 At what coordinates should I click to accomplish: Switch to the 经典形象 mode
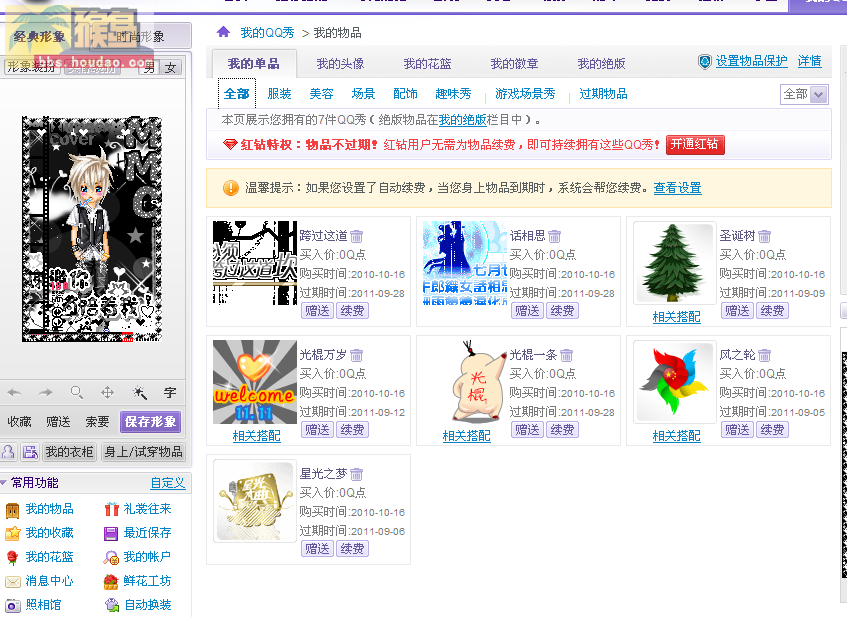(39, 37)
